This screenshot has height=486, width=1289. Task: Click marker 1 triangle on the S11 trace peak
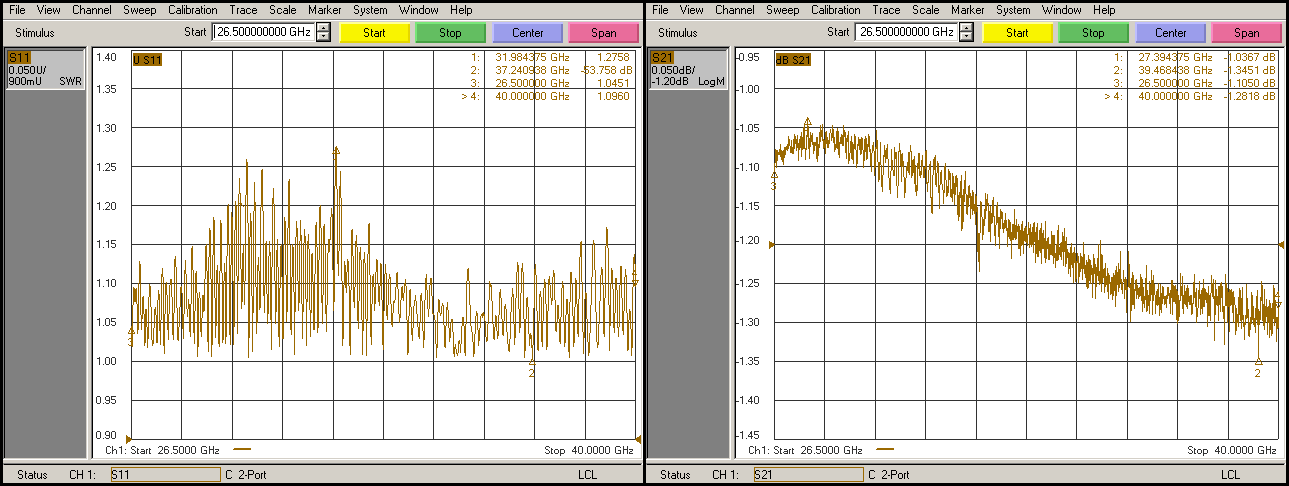[x=336, y=150]
